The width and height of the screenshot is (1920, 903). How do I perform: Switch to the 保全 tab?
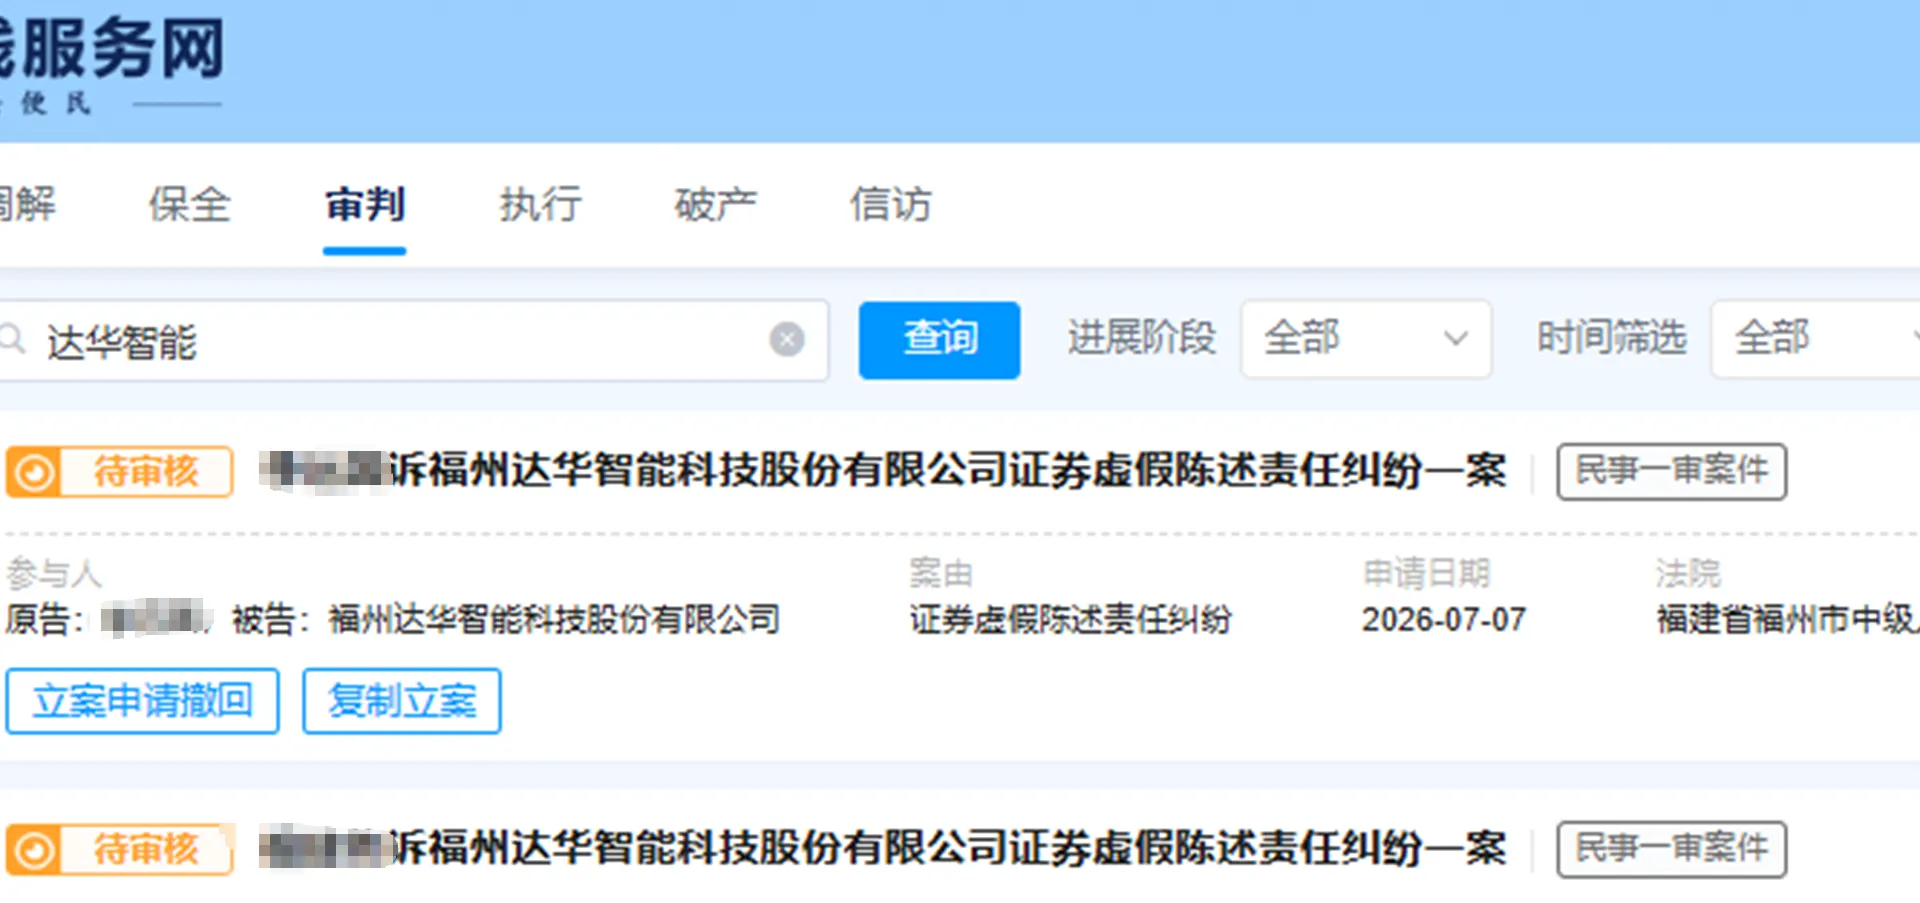click(x=189, y=204)
